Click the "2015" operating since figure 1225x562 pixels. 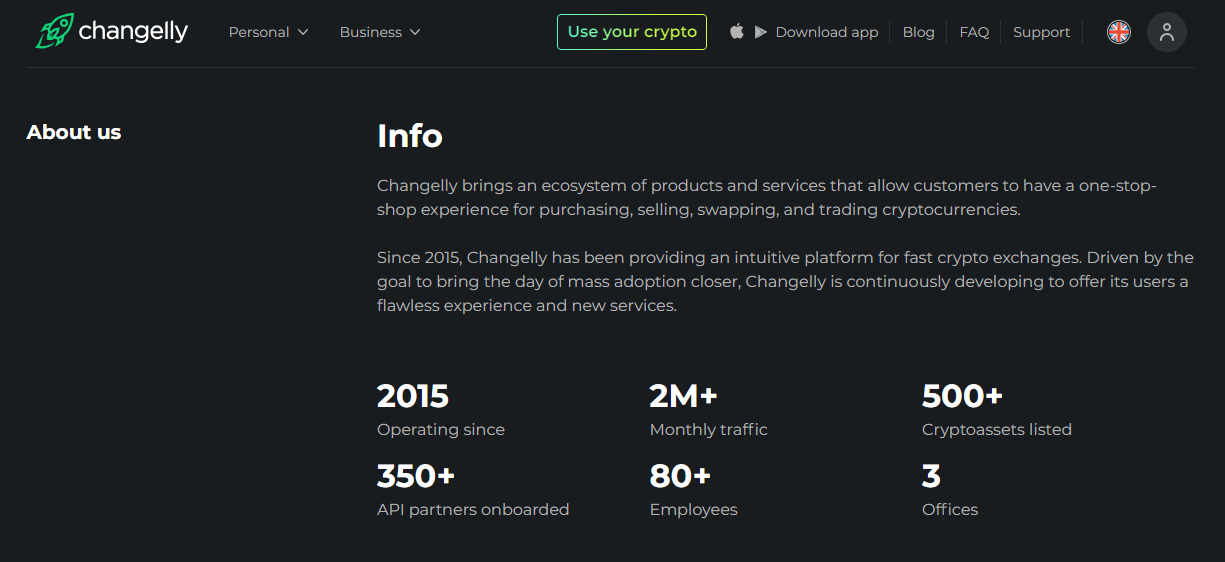point(413,396)
